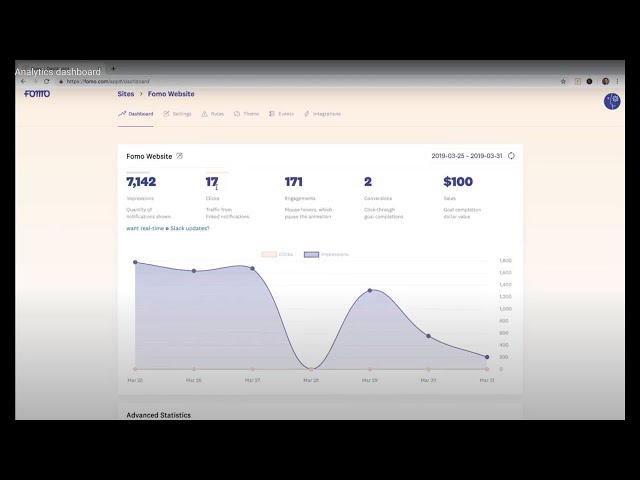Click the Mar 27 impressions data point
The image size is (640, 480).
coord(252,268)
